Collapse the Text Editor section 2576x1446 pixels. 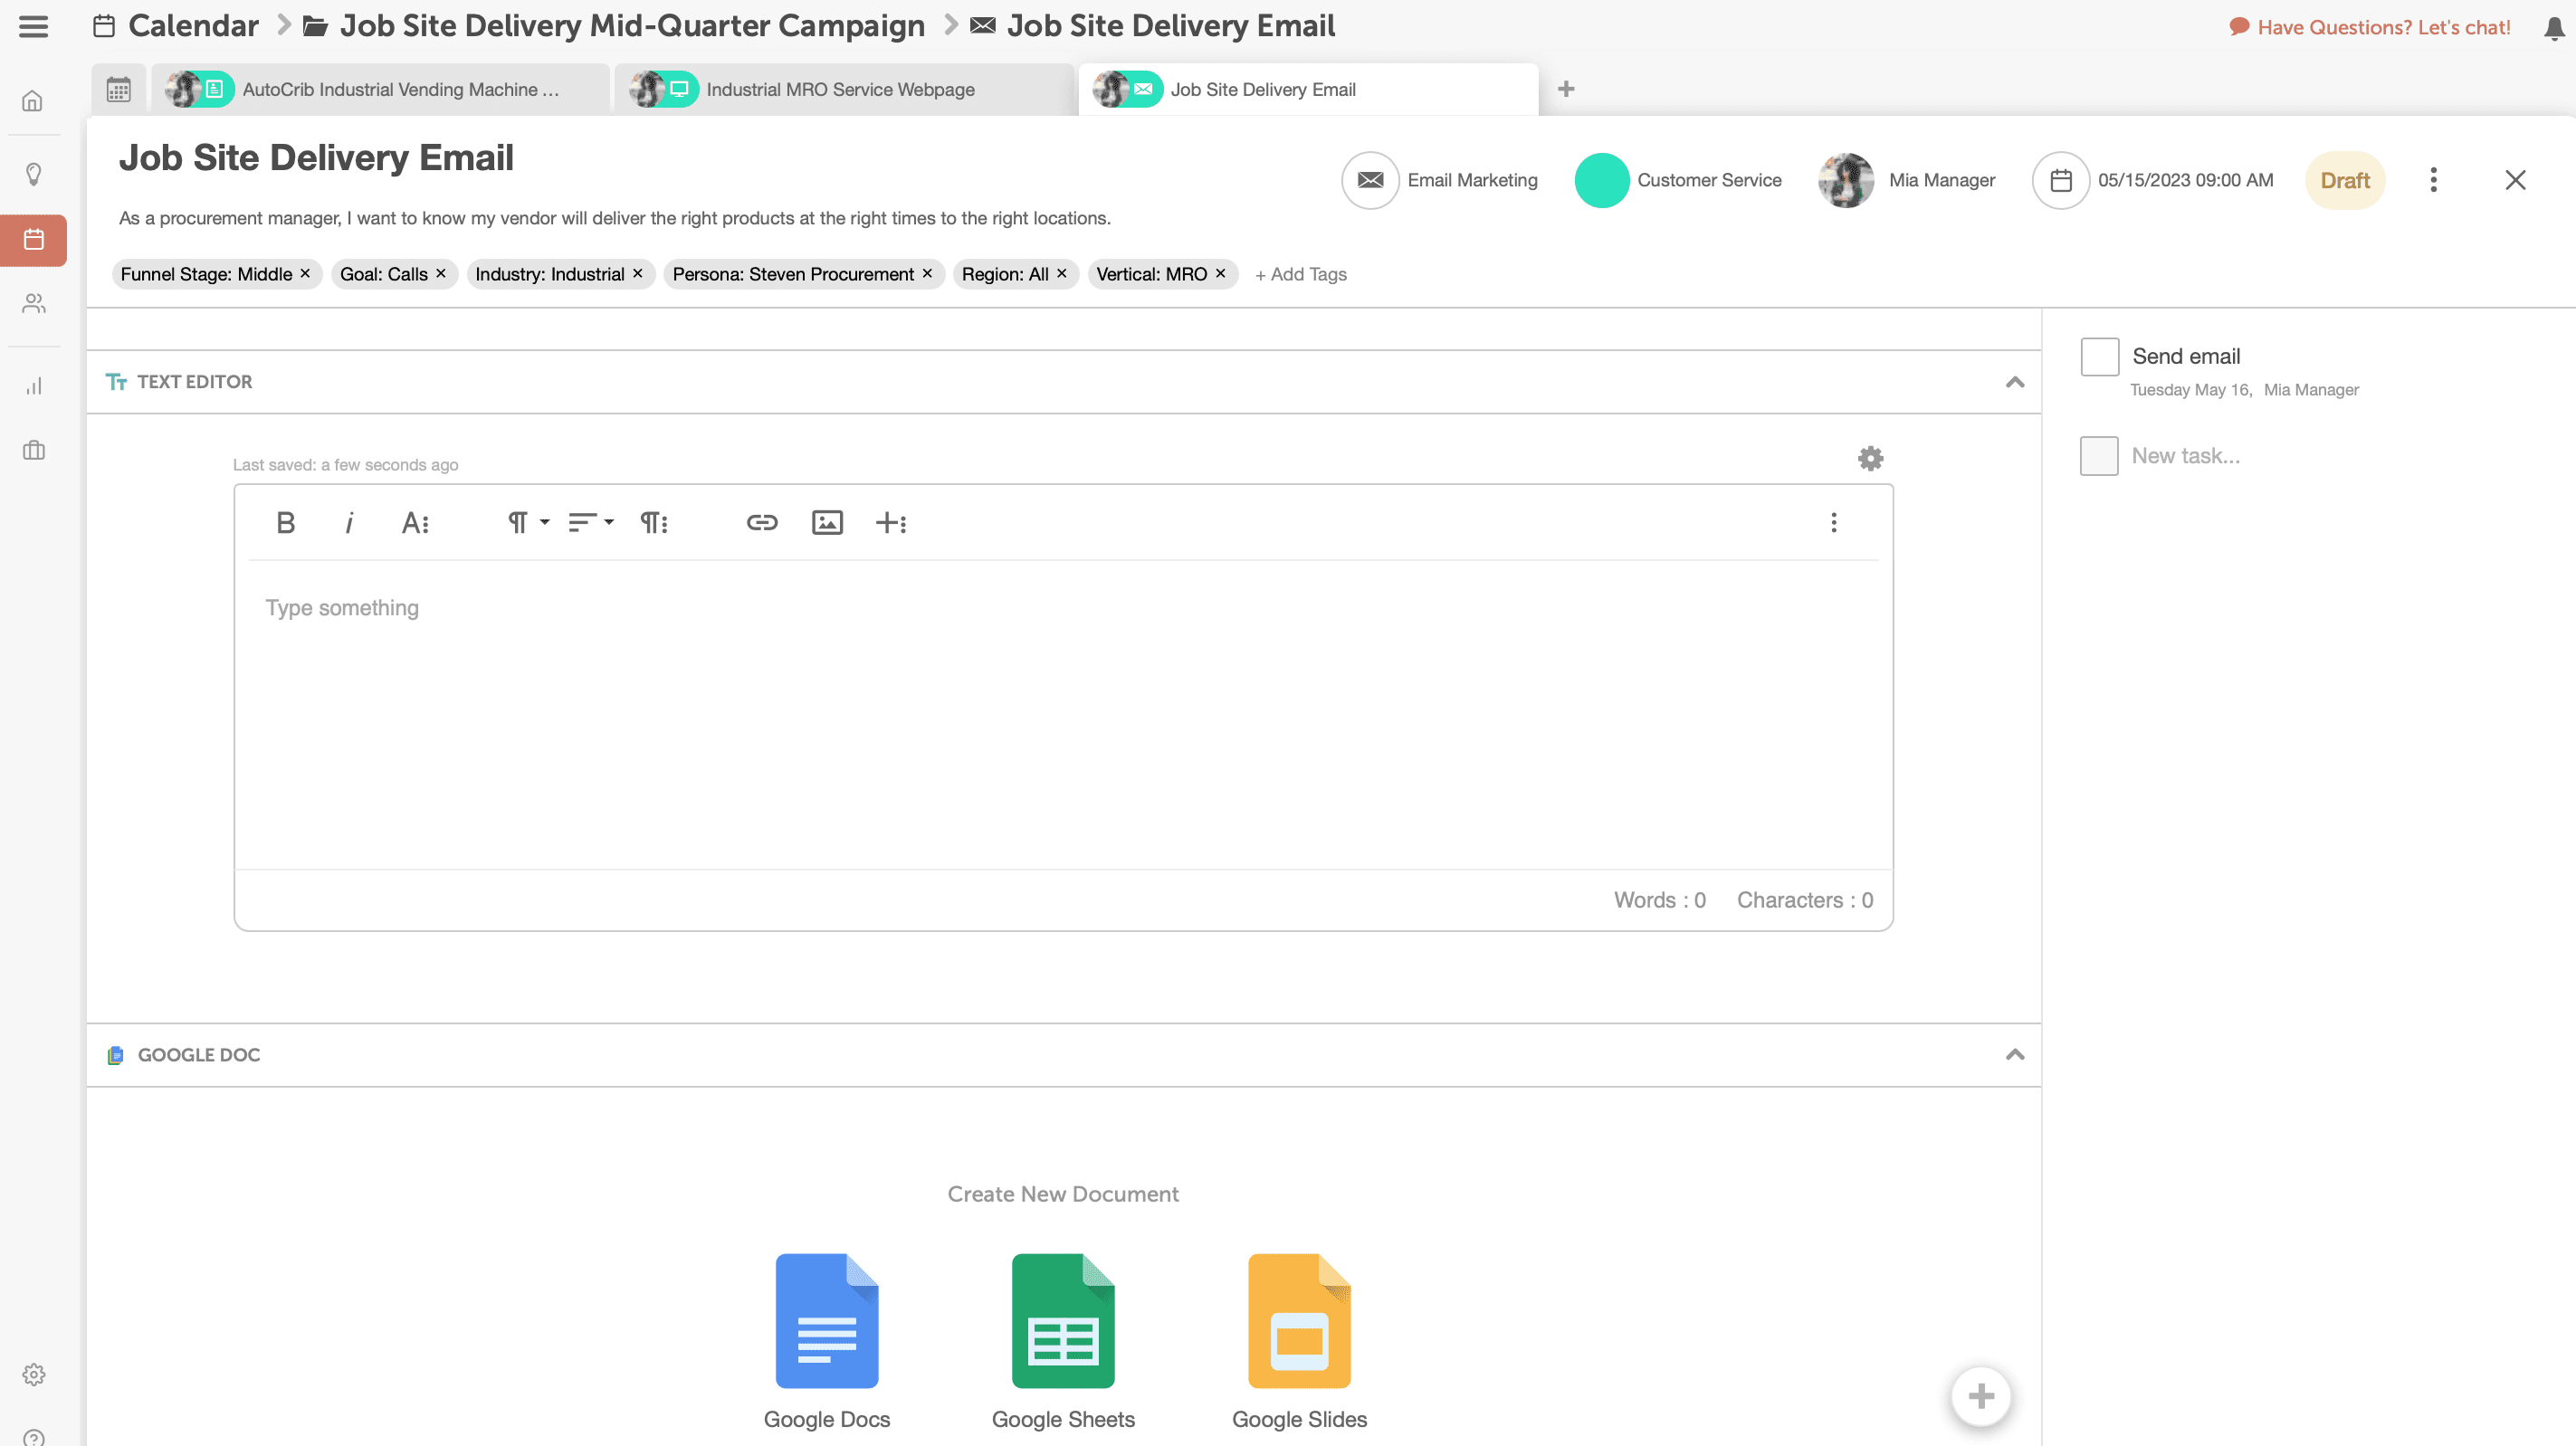[2015, 381]
